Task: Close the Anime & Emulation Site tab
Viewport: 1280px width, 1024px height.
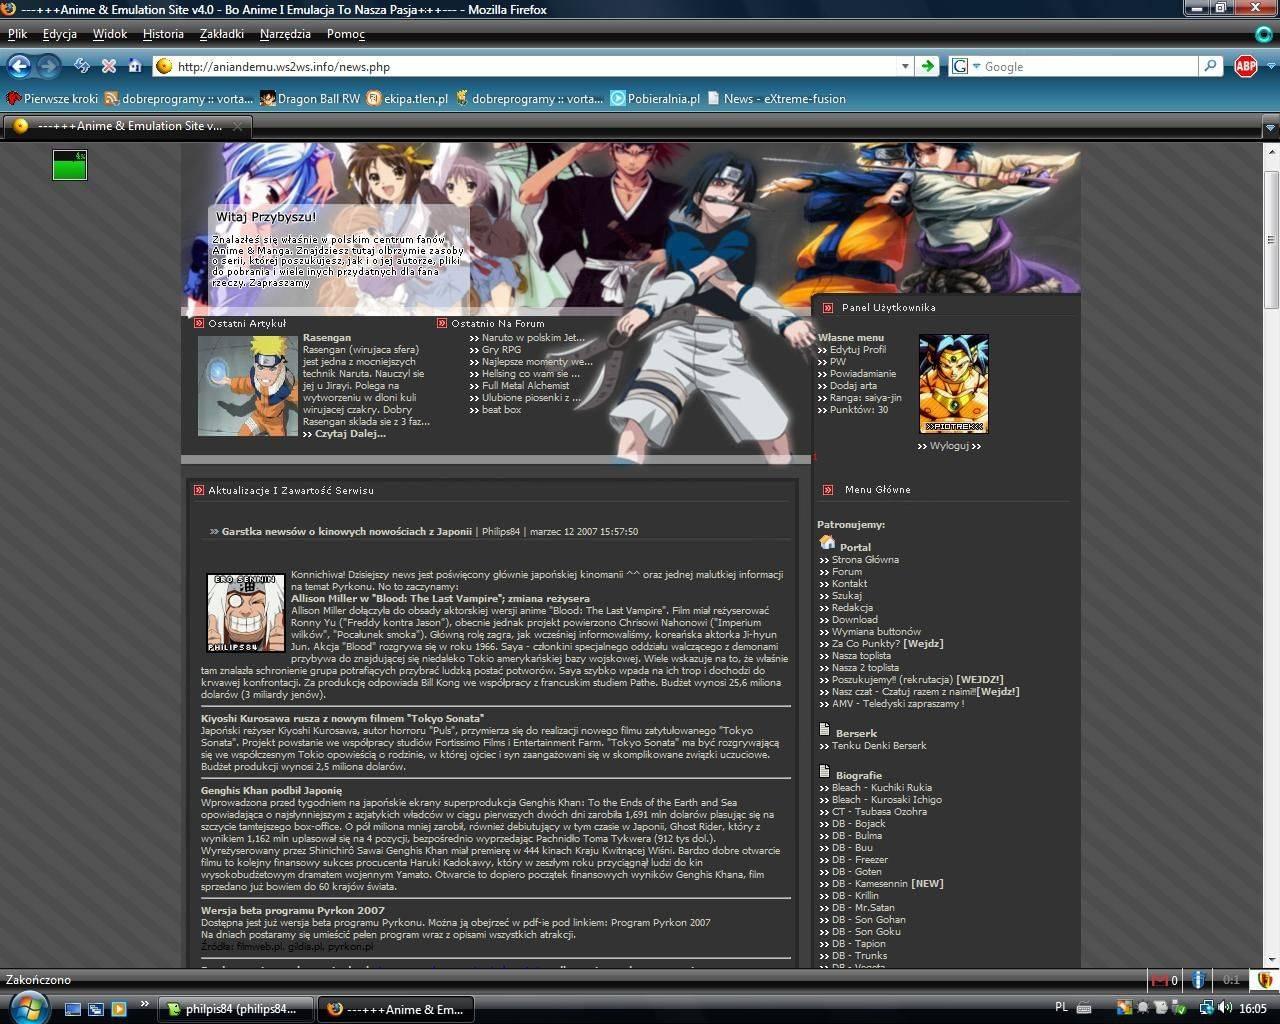Action: coord(238,126)
